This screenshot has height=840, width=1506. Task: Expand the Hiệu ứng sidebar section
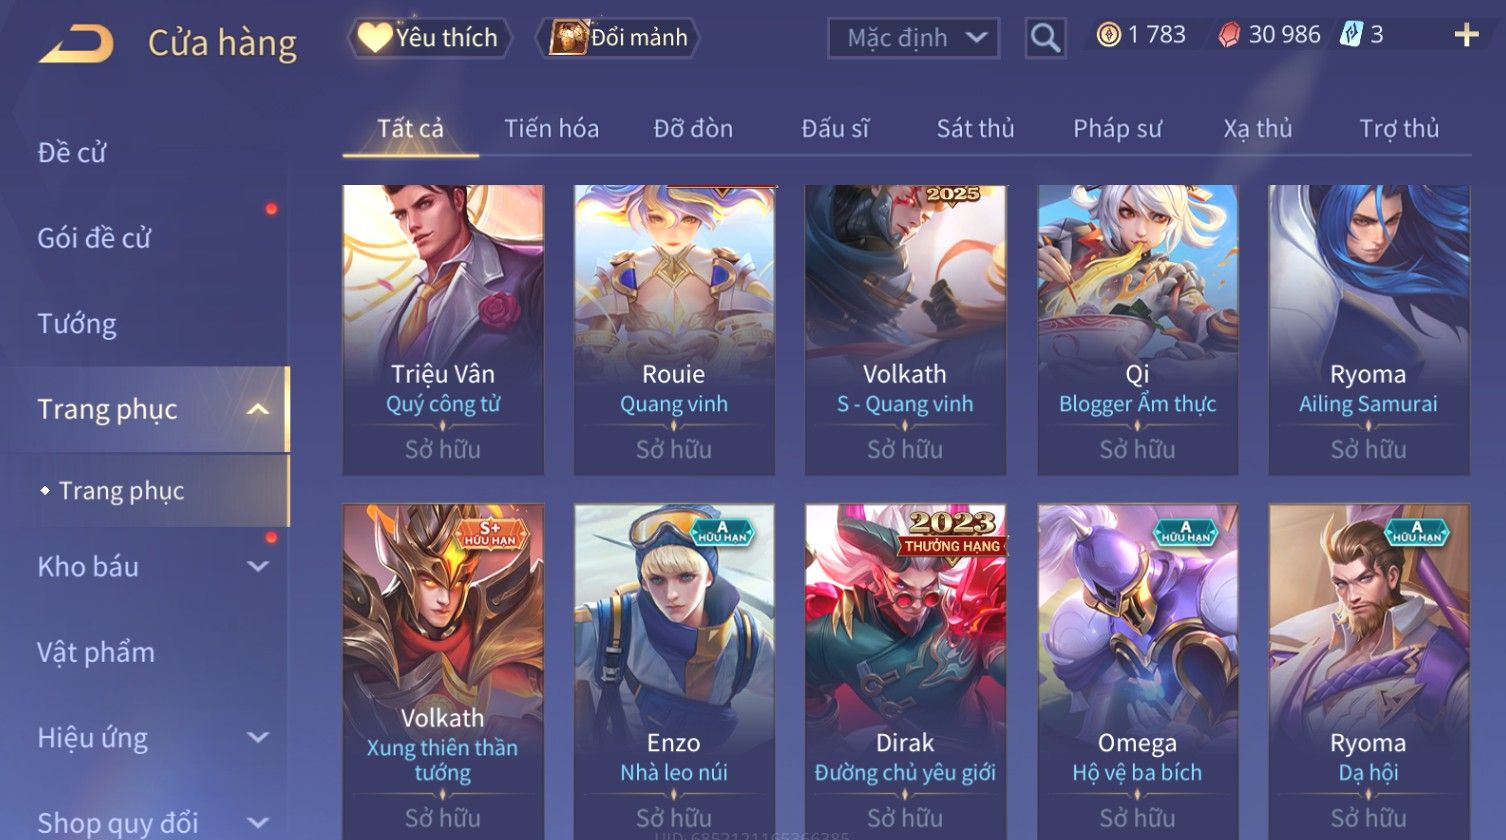tap(258, 737)
